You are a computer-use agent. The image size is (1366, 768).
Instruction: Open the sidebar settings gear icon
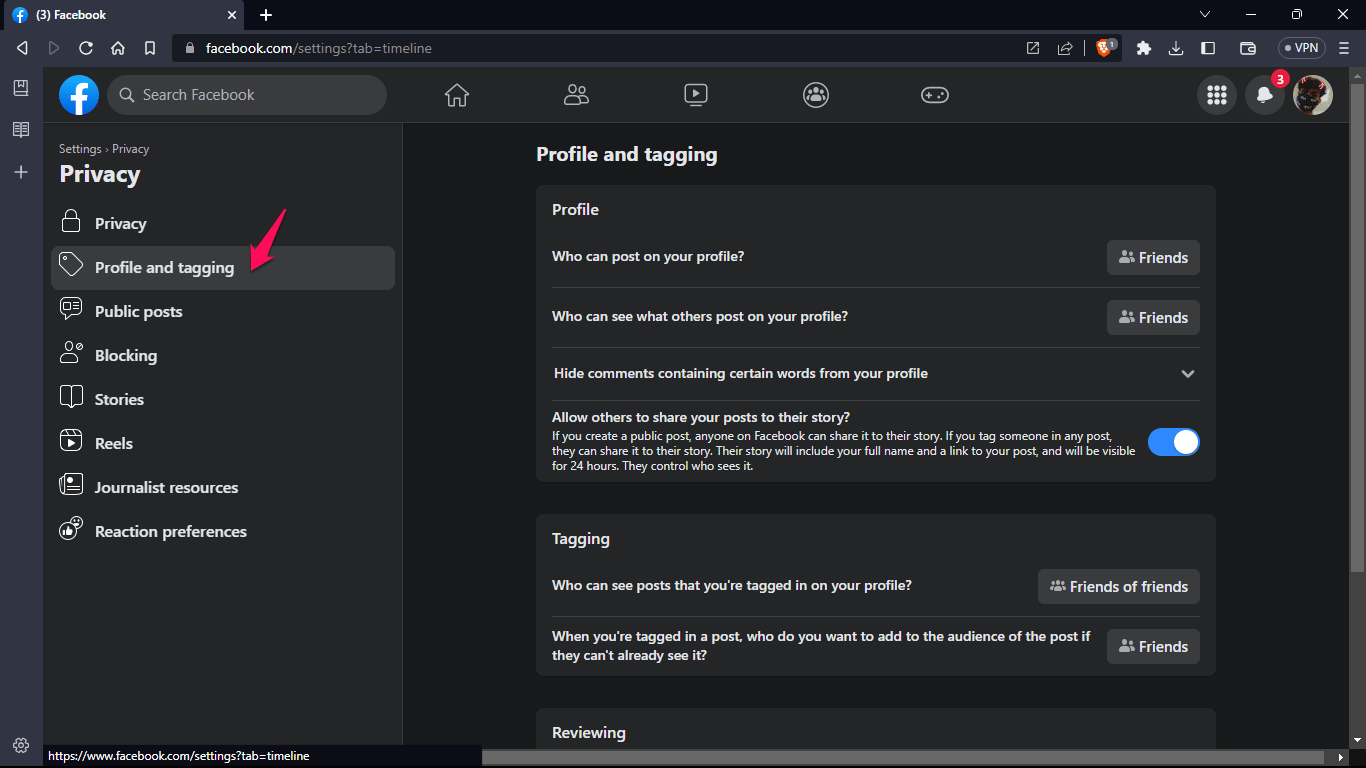(x=21, y=745)
